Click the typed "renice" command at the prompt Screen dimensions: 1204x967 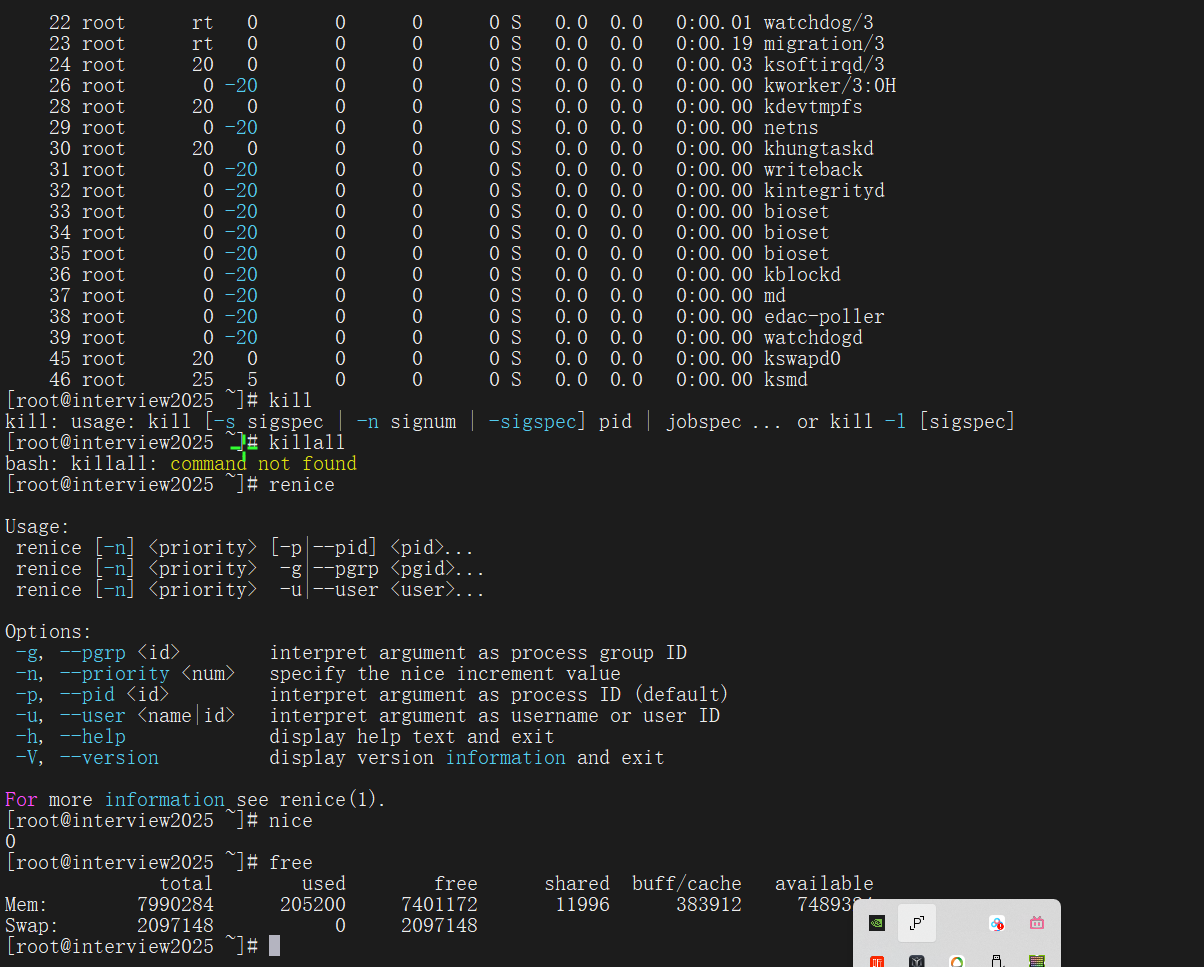(x=301, y=484)
